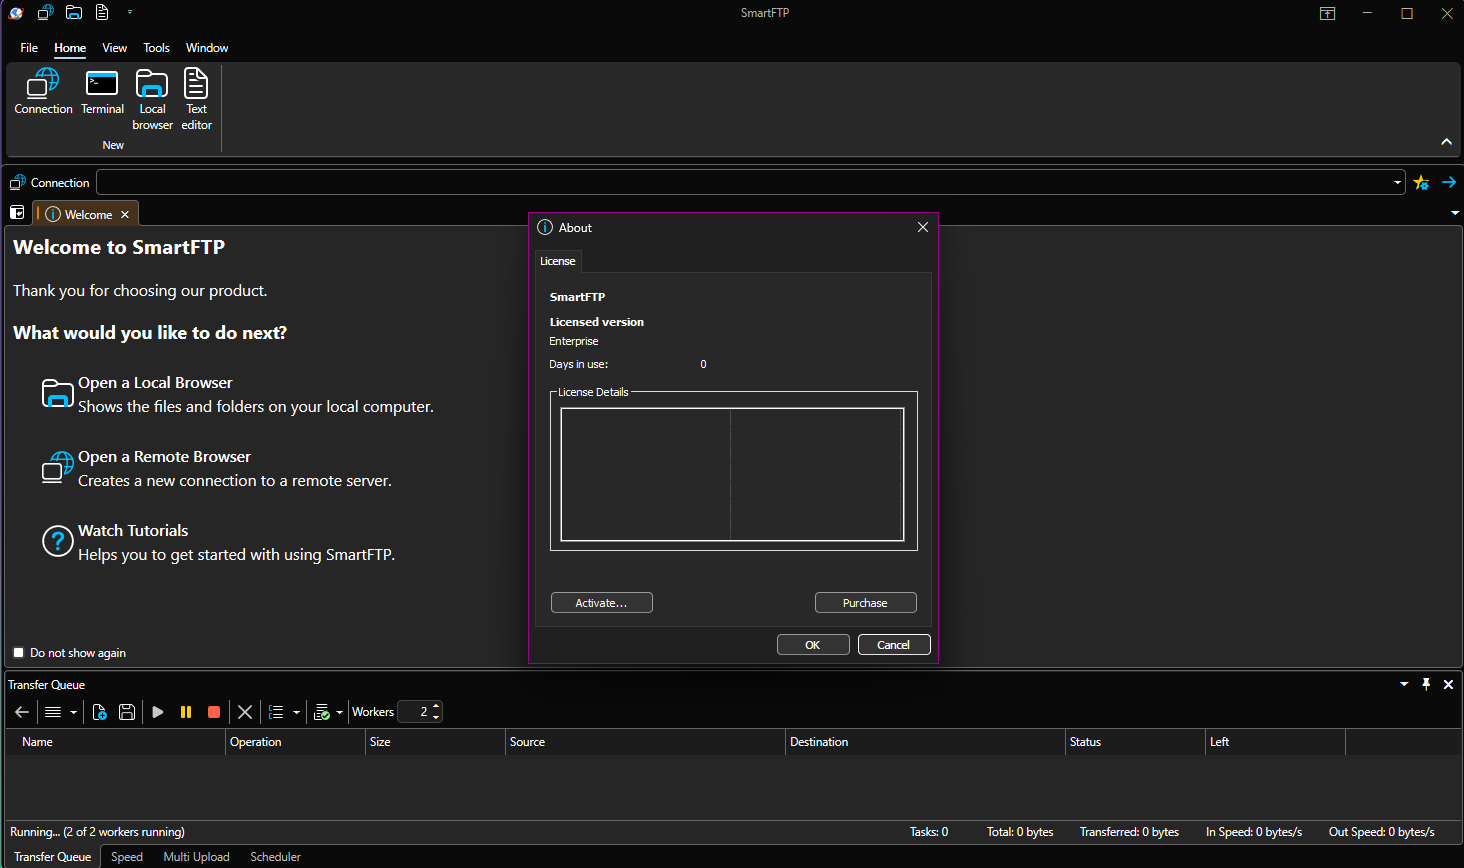Open the quick access toolbar customize arrow
This screenshot has height=868, width=1464.
(x=130, y=13)
